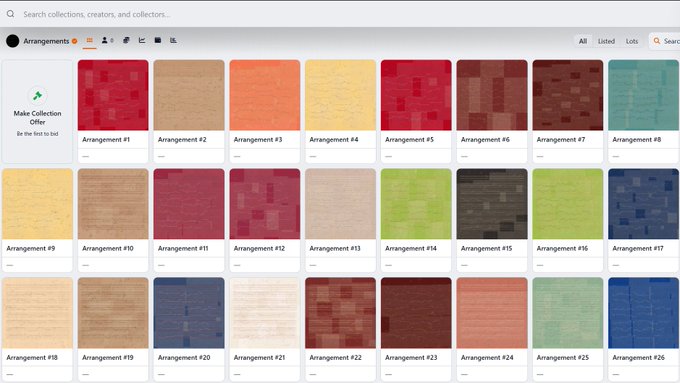This screenshot has height=383, width=680.
Task: Click 'Be the first to bid' text
Action: (37, 134)
